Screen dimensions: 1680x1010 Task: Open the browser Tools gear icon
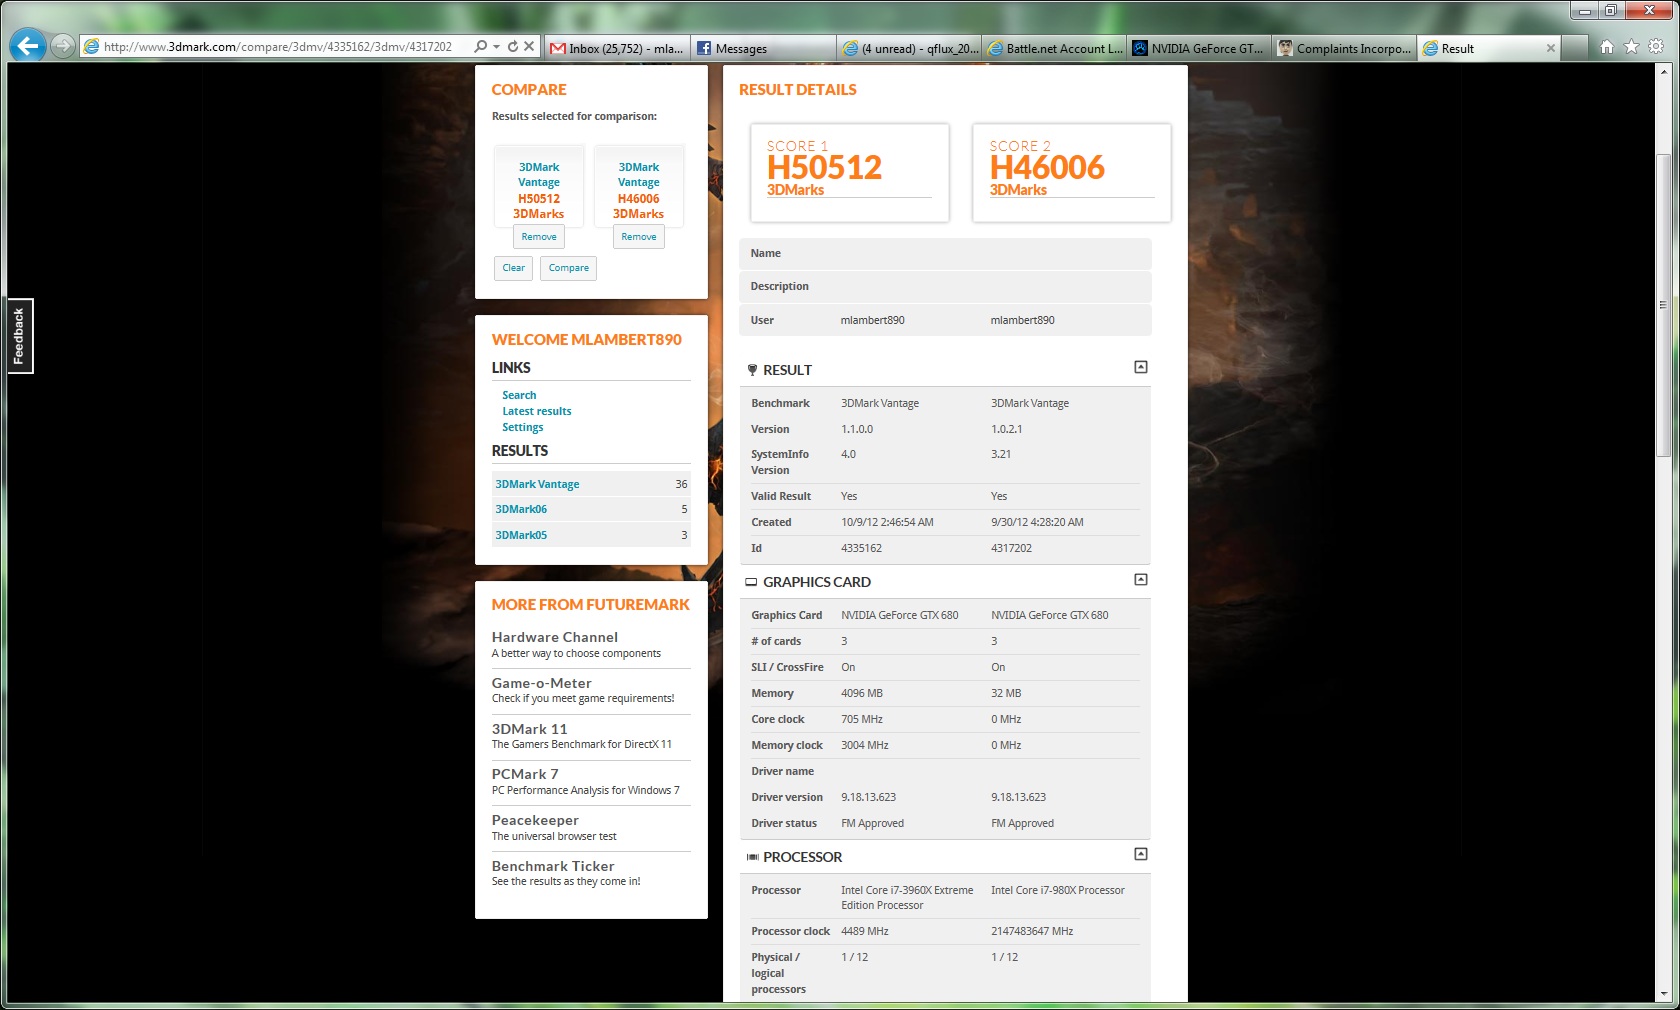[x=1656, y=47]
